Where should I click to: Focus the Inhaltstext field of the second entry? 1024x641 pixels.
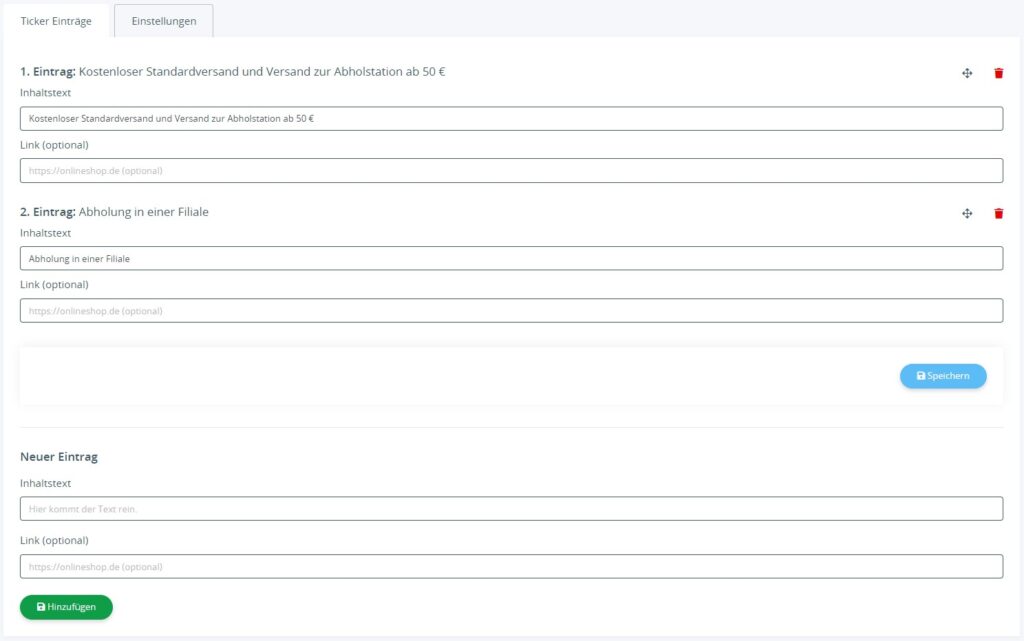512,258
